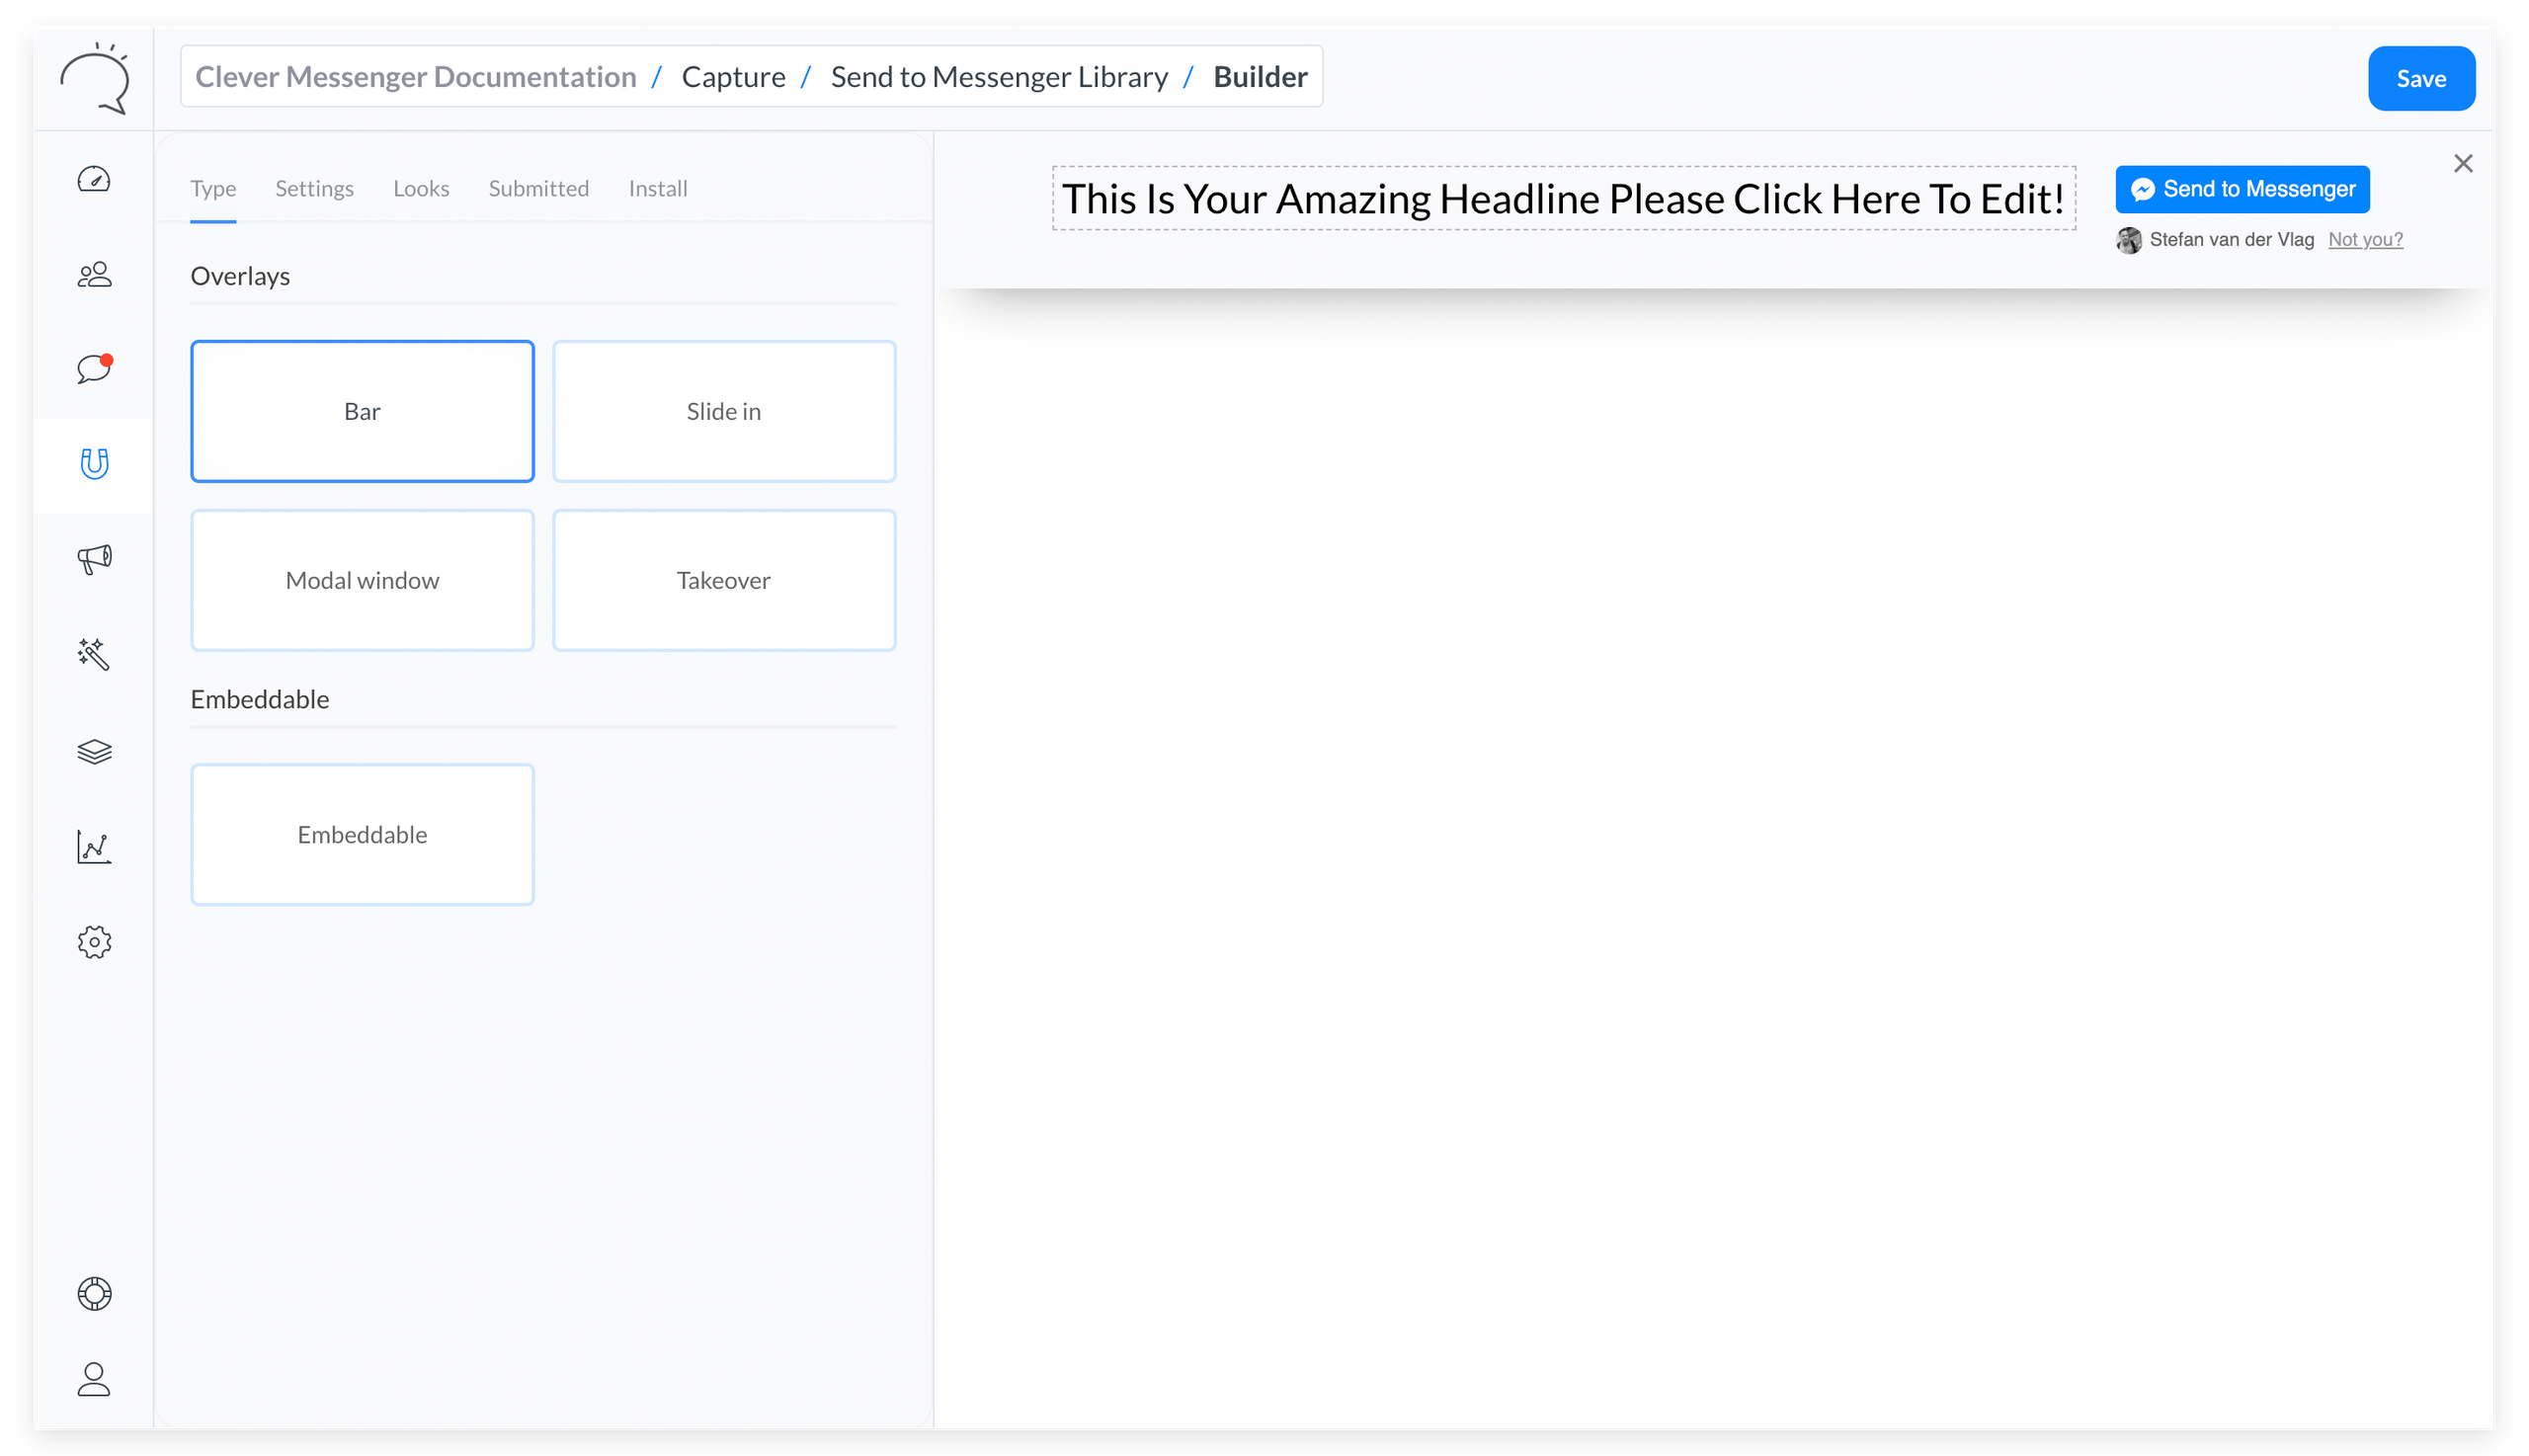Open the magic wand automation icon
This screenshot has height=1456, width=2529.
click(x=94, y=653)
